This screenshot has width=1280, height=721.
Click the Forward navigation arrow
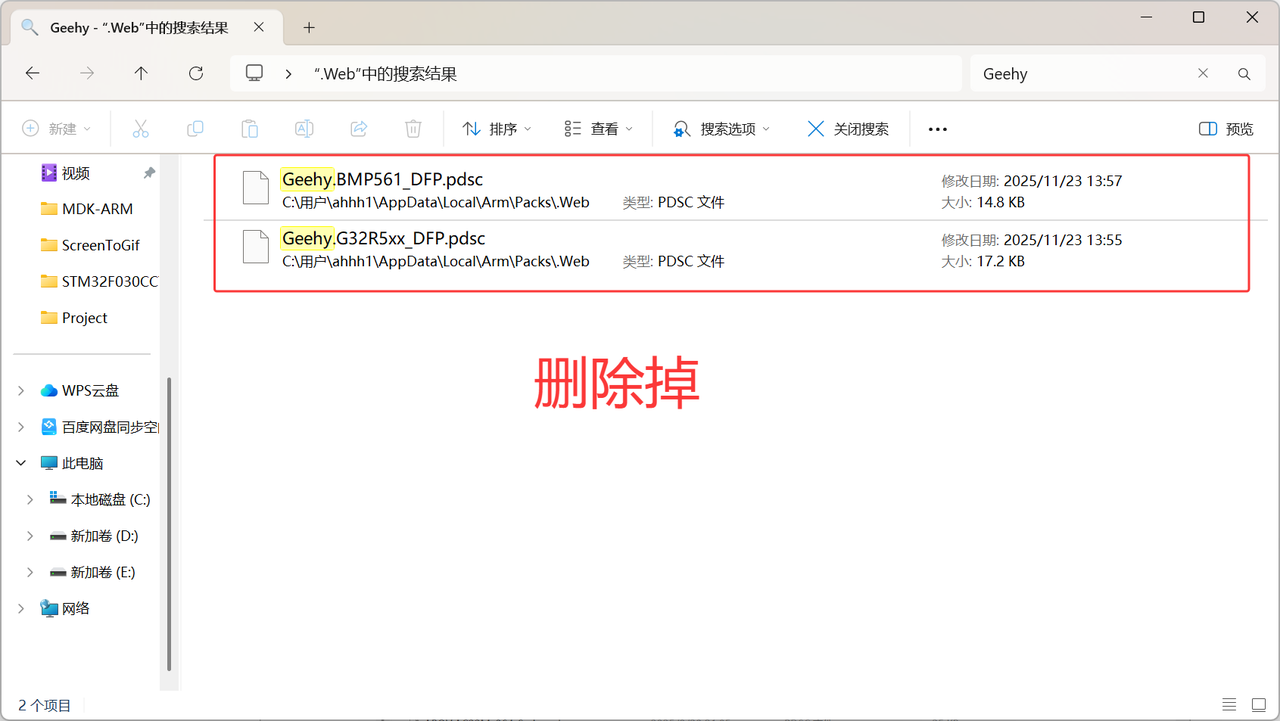pyautogui.click(x=87, y=73)
